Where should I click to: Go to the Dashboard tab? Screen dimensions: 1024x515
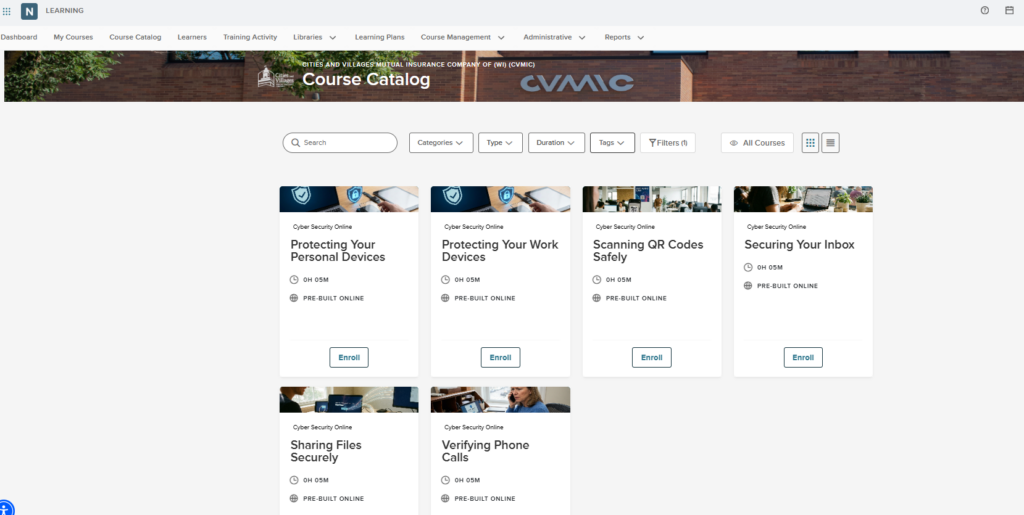18,37
